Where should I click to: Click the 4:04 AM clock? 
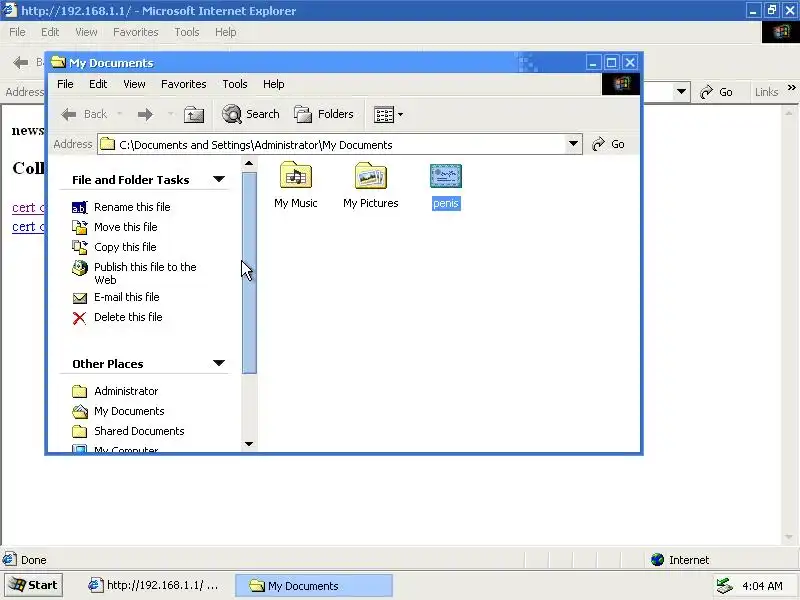pos(762,586)
